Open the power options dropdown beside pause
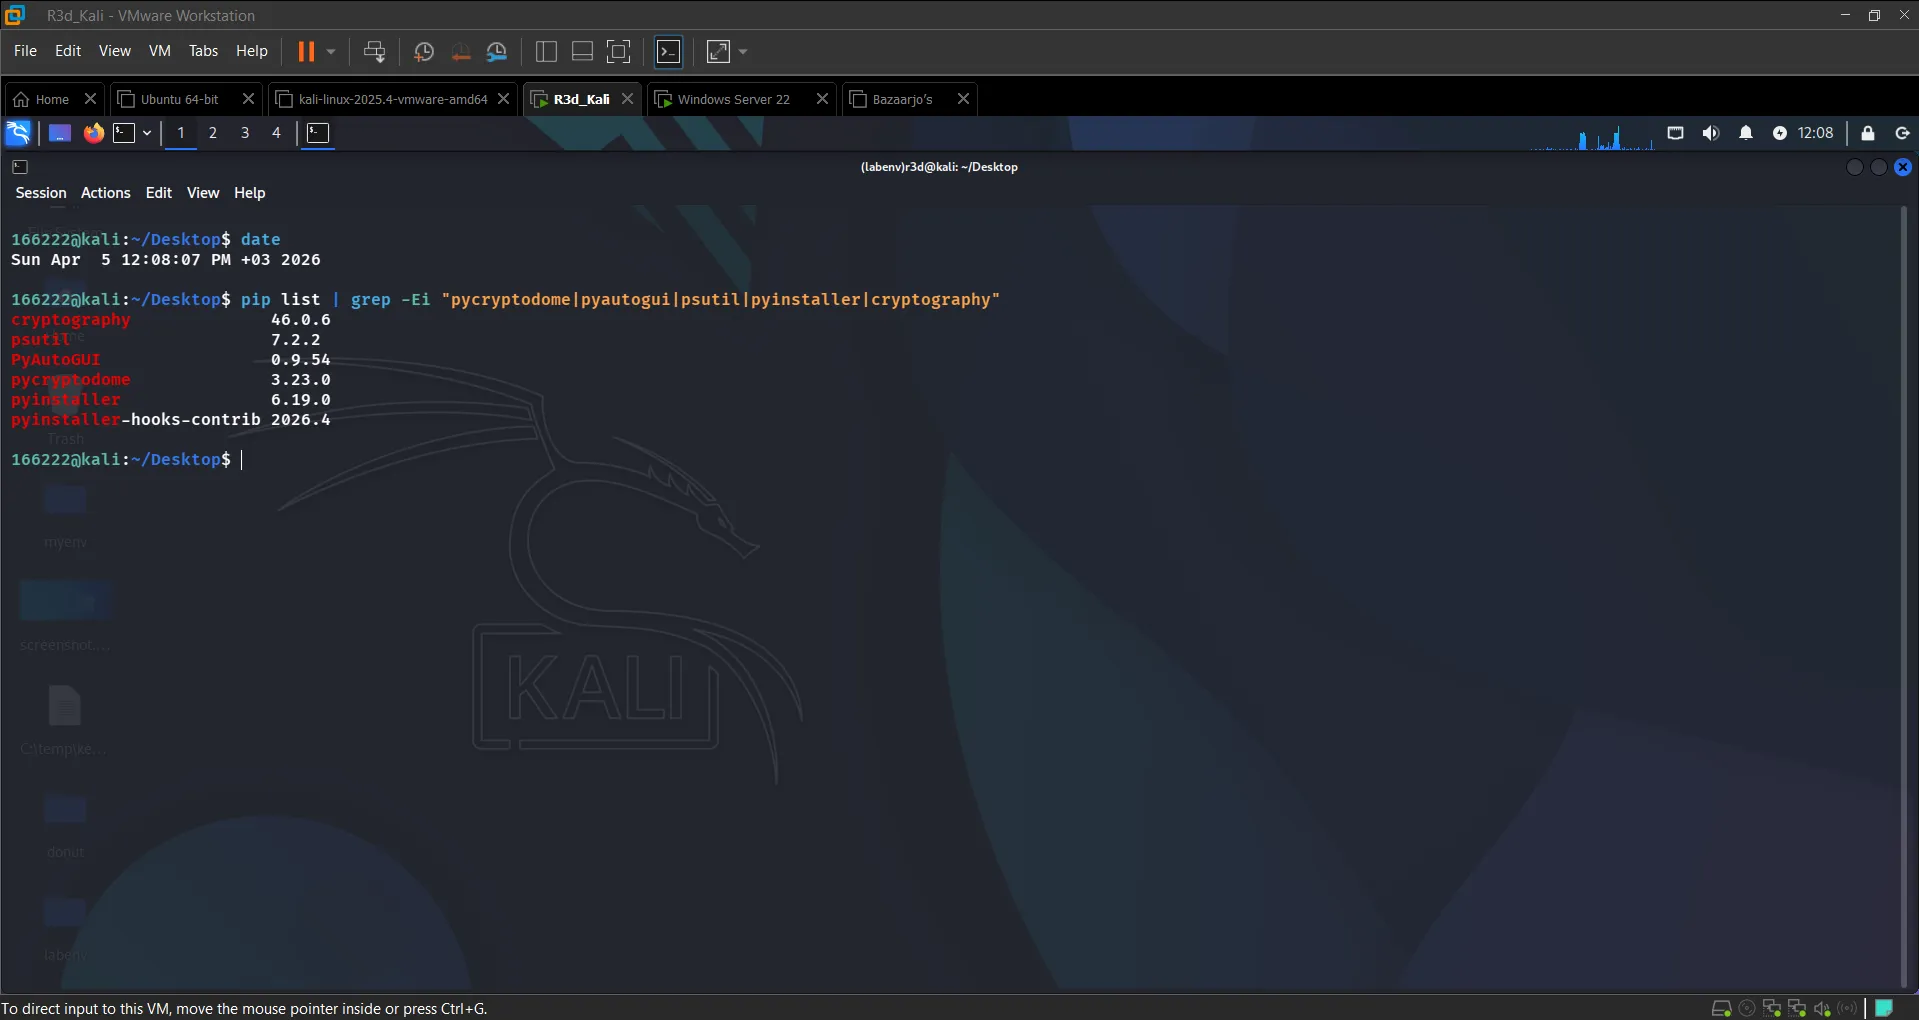Image resolution: width=1919 pixels, height=1020 pixels. coord(331,51)
